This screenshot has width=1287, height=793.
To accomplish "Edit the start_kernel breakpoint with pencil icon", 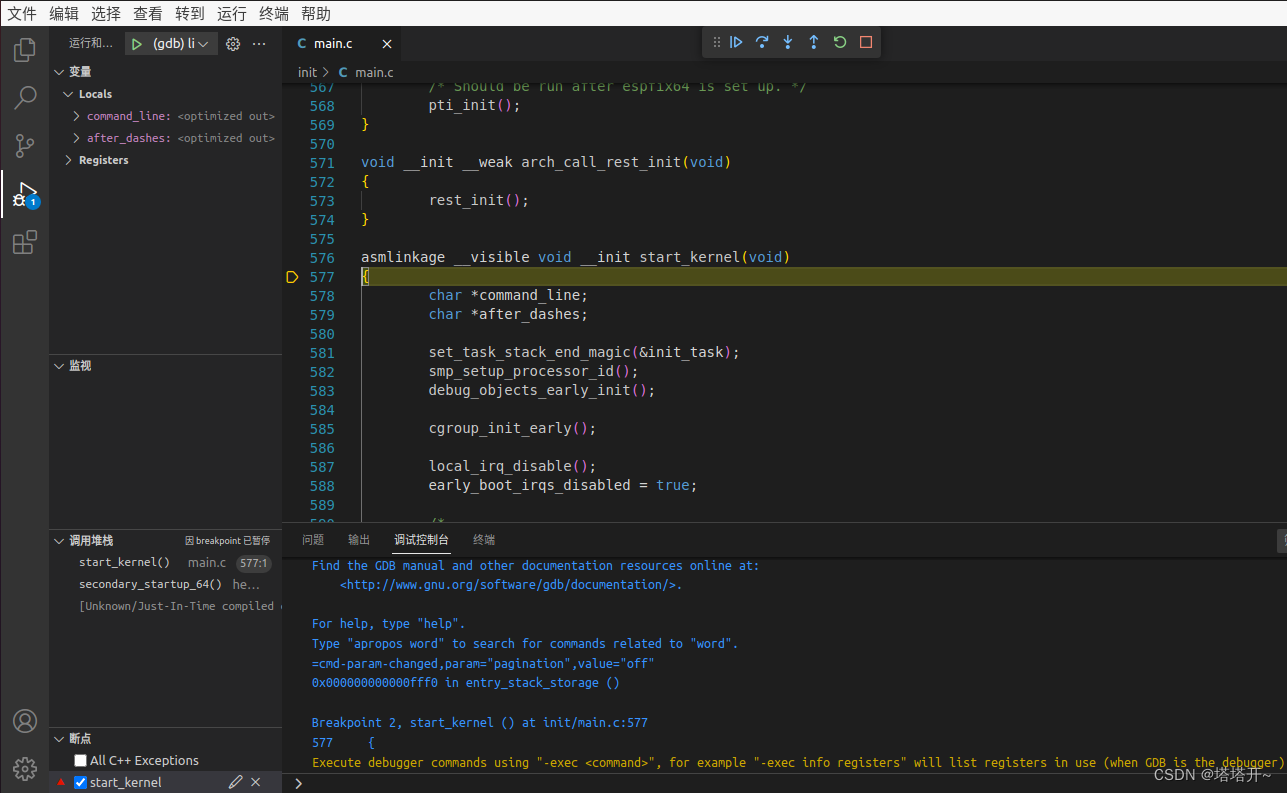I will tap(237, 781).
